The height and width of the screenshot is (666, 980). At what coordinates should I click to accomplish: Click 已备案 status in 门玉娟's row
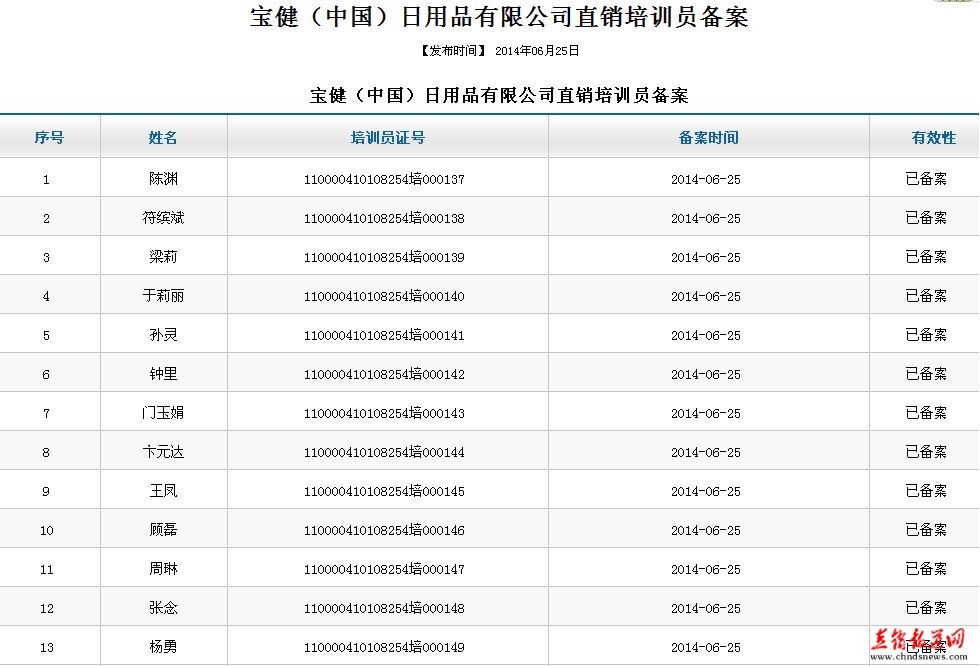[926, 412]
